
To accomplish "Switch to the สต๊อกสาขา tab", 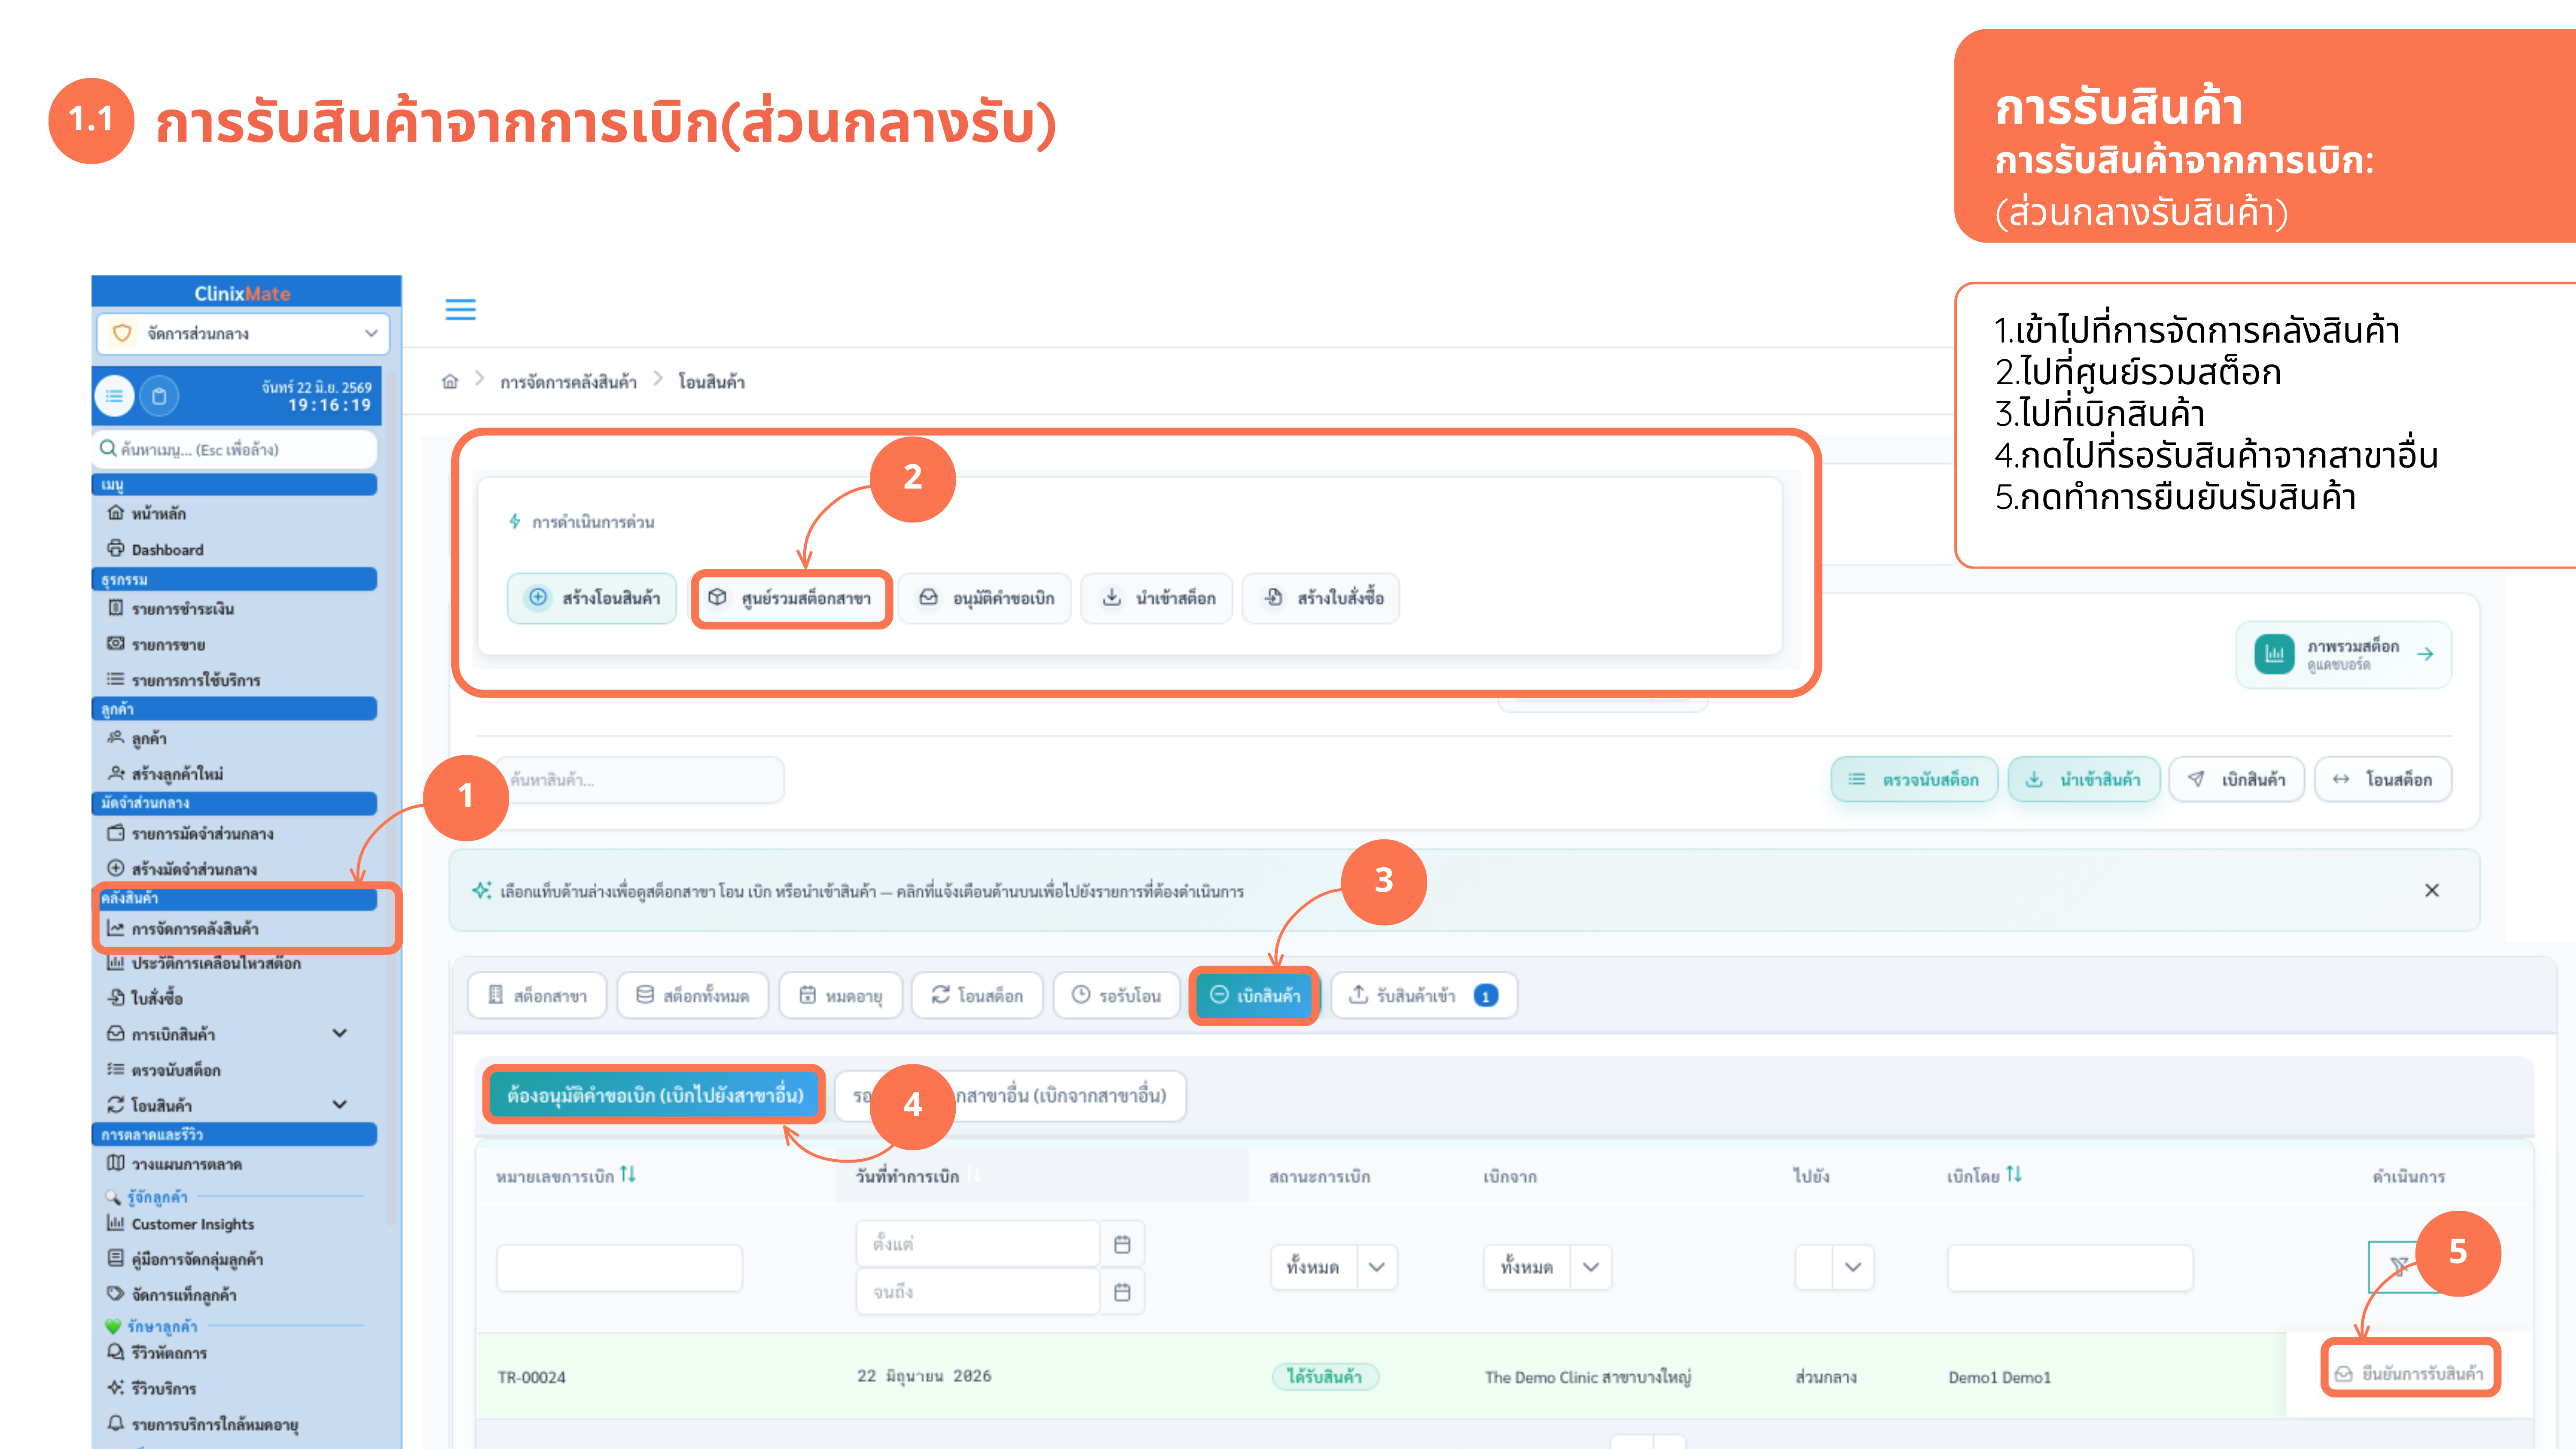I will [537, 995].
